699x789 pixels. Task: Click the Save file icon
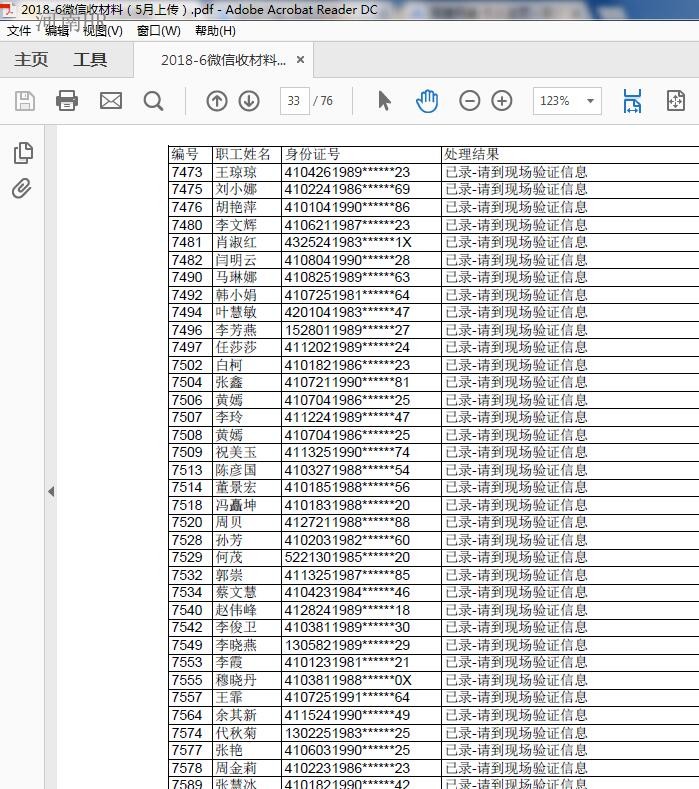(x=24, y=101)
